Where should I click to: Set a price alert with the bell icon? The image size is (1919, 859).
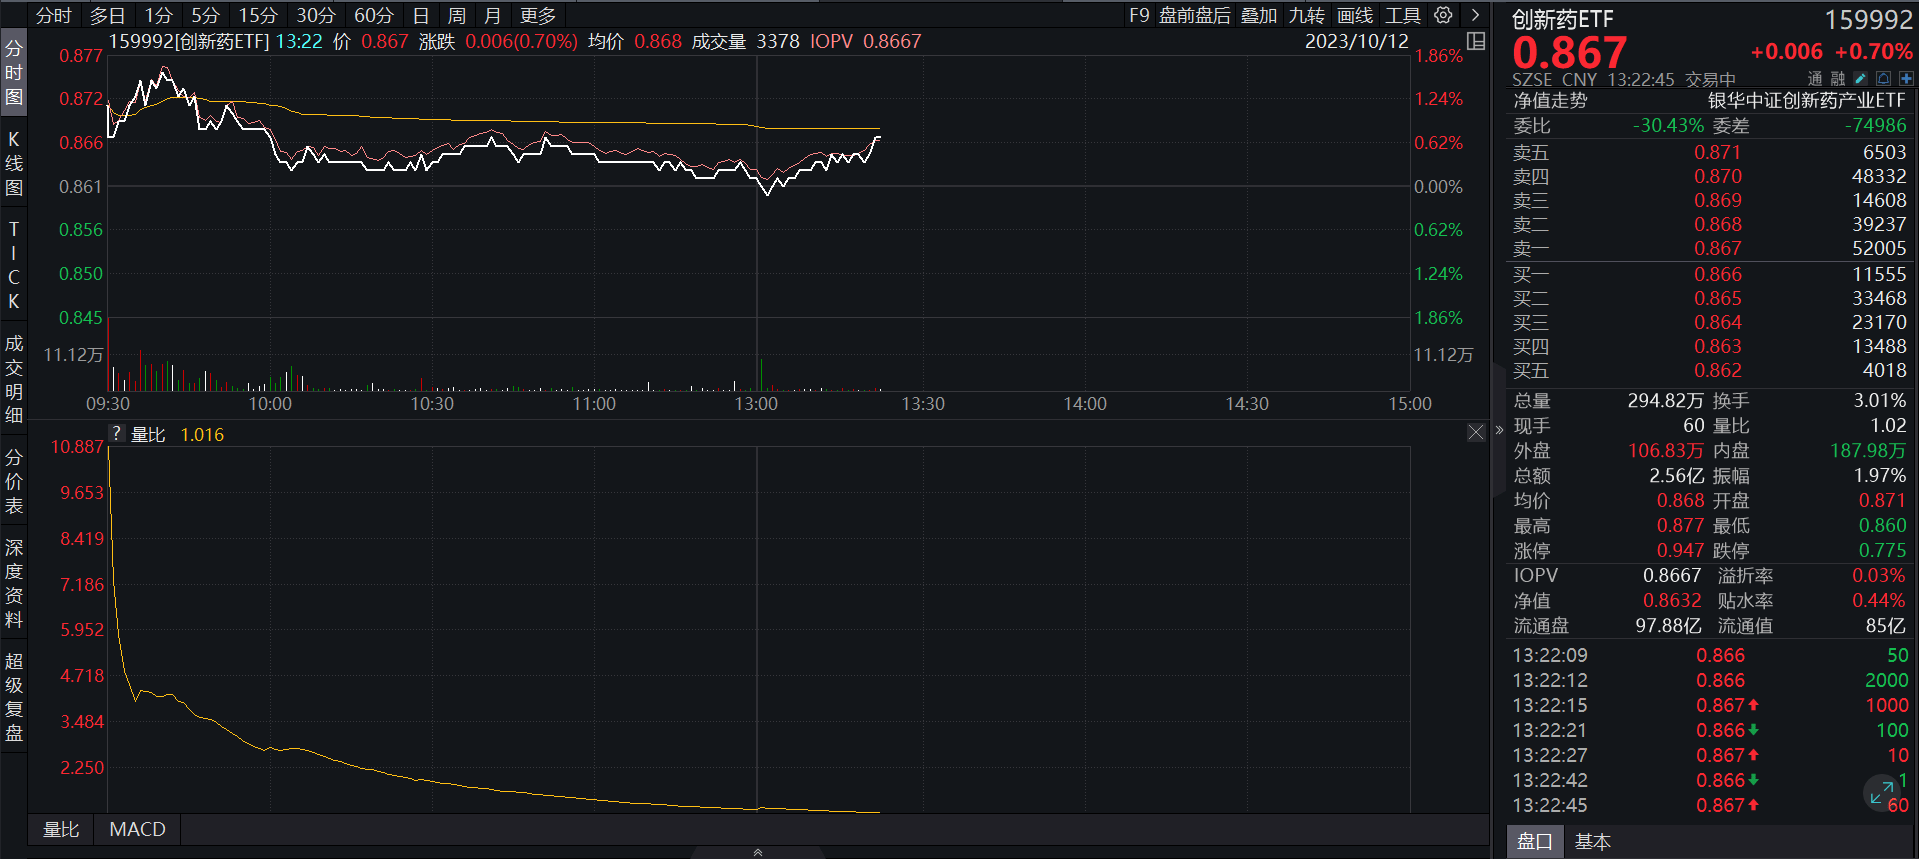coord(1883,78)
